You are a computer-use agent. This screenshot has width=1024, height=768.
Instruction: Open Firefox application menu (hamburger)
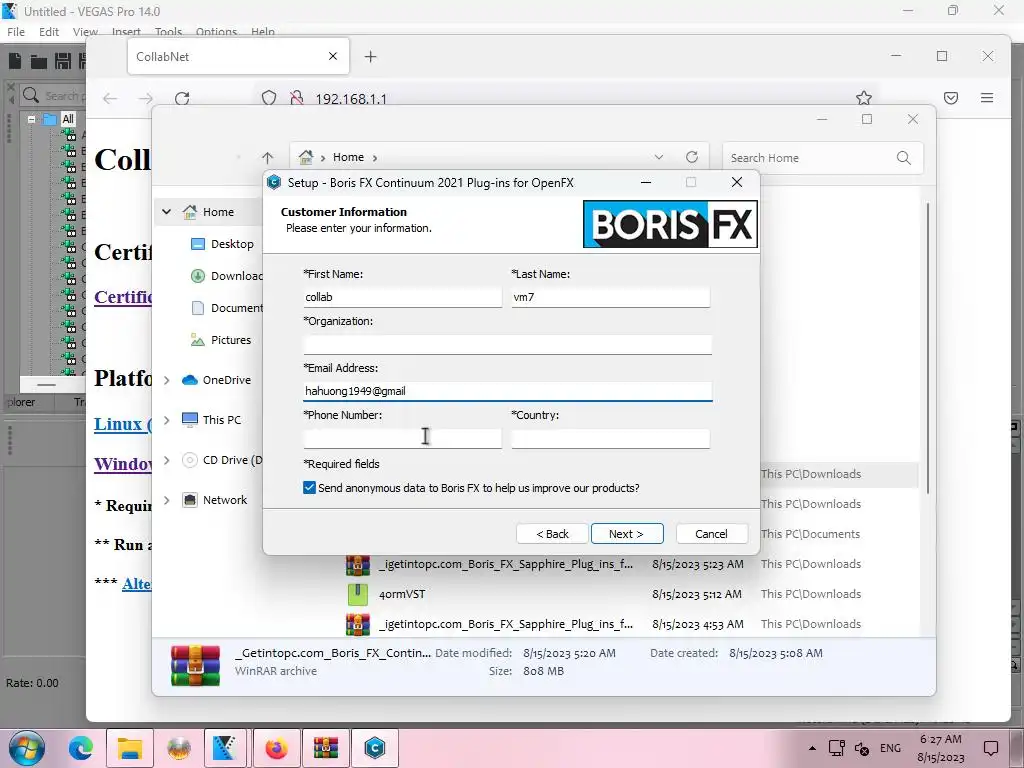click(987, 98)
